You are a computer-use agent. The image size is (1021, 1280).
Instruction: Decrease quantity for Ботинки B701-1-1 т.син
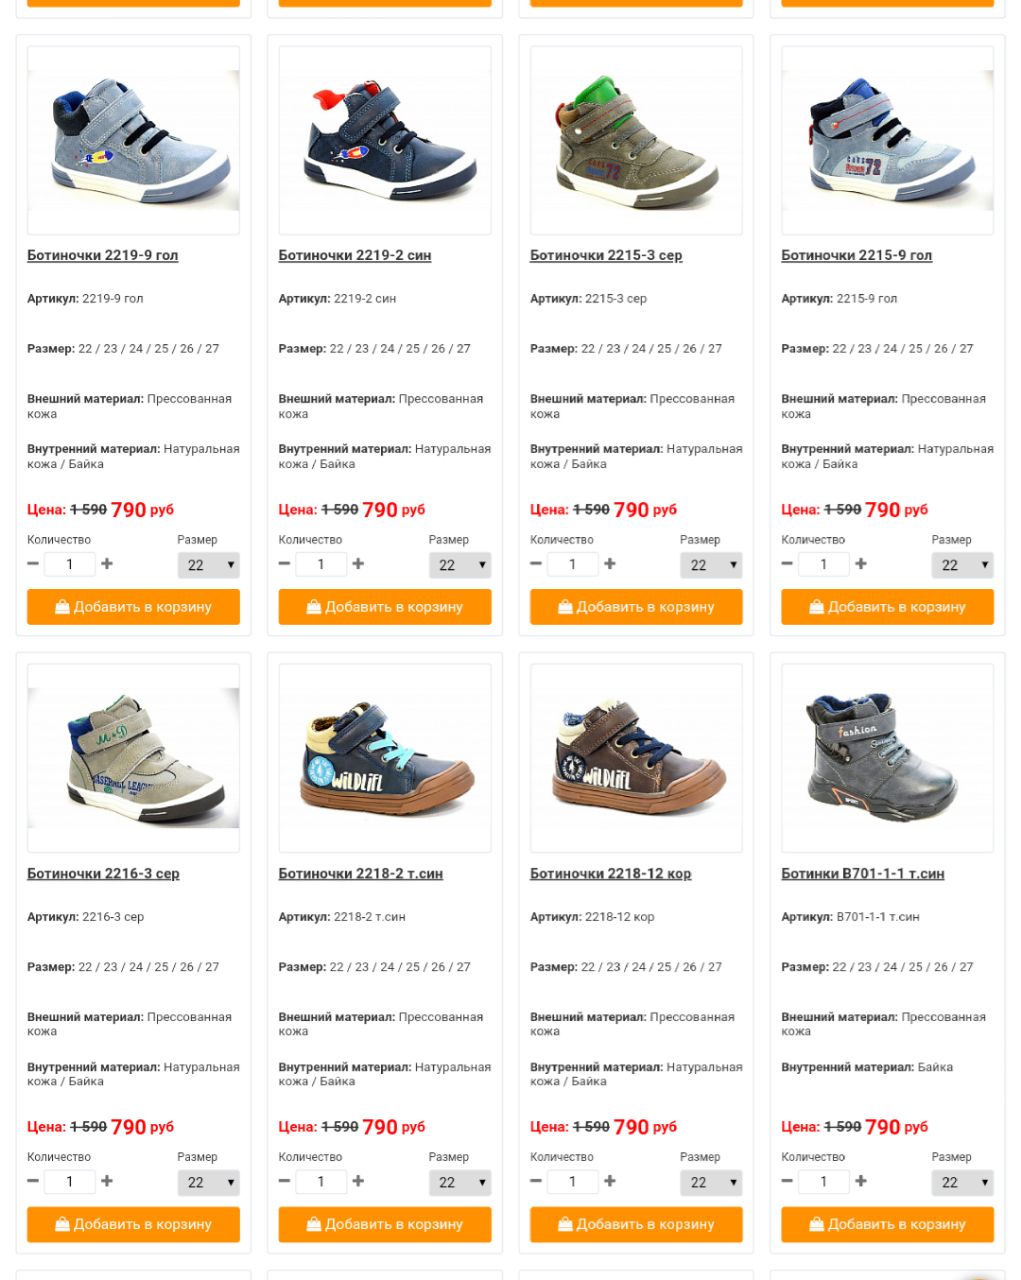click(787, 1181)
